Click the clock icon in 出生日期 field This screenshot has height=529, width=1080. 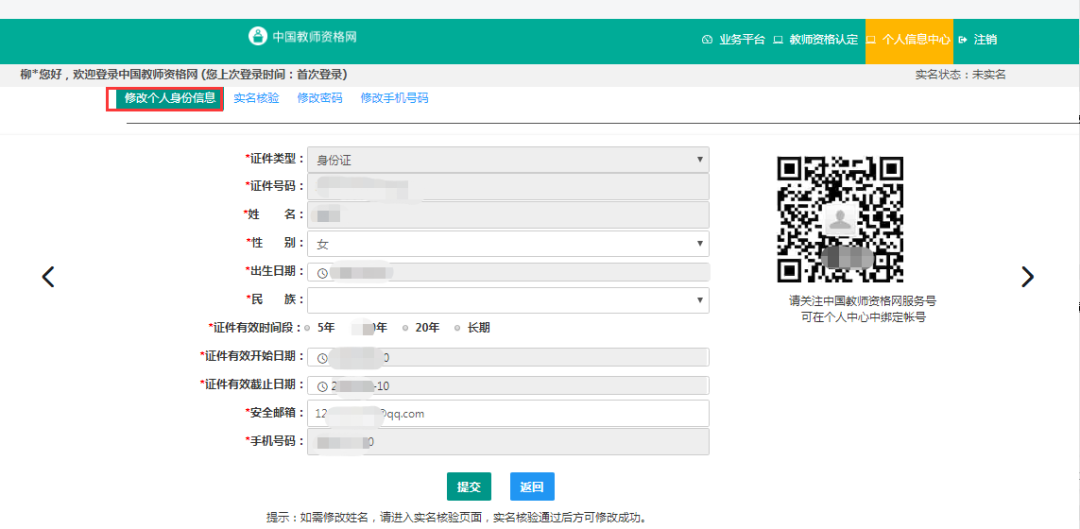(x=322, y=272)
